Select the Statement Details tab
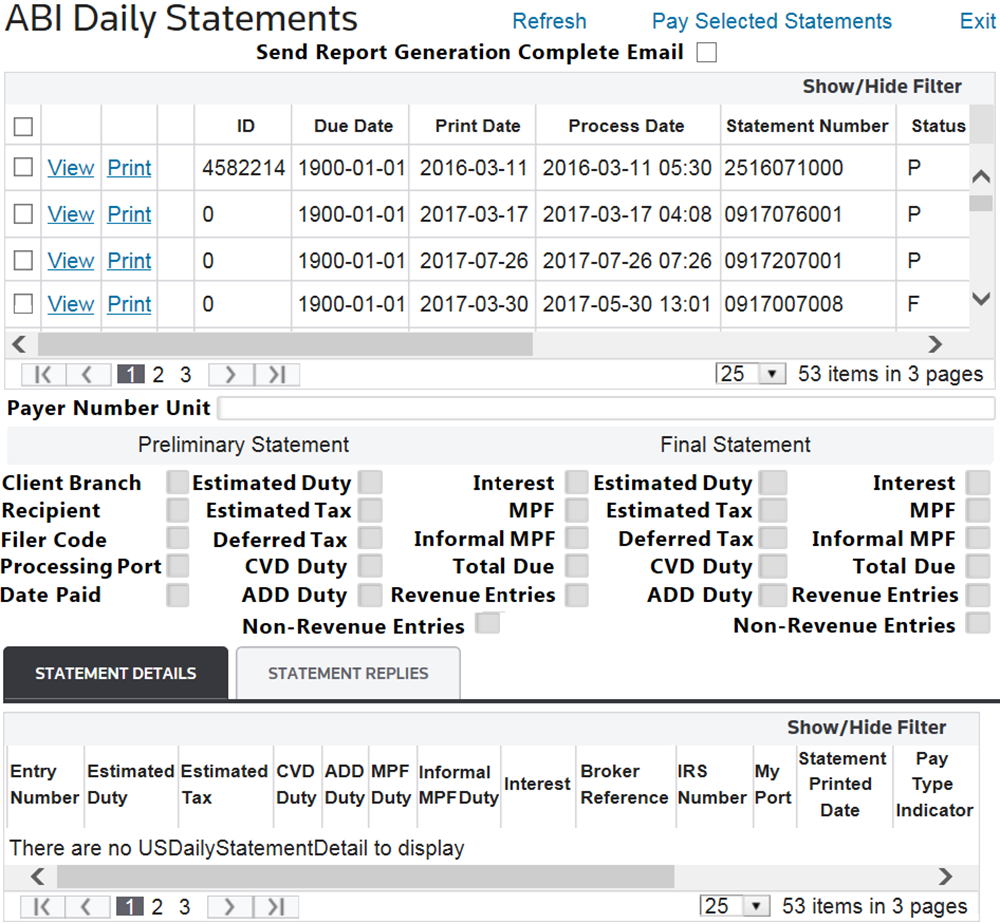Viewport: 1000px width, 924px height. pos(116,673)
